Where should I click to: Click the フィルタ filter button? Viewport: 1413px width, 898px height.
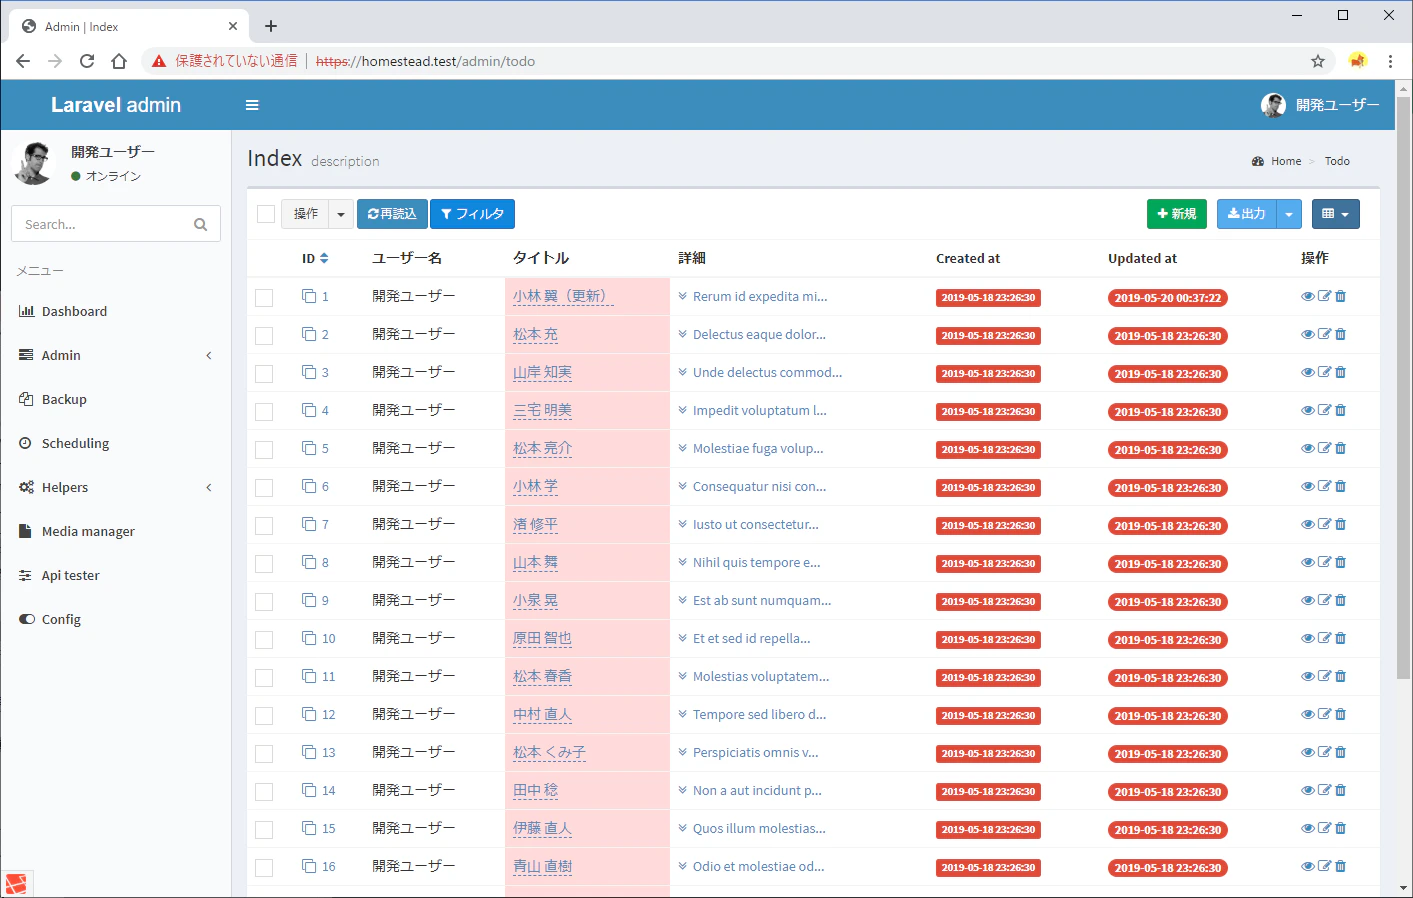coord(472,214)
